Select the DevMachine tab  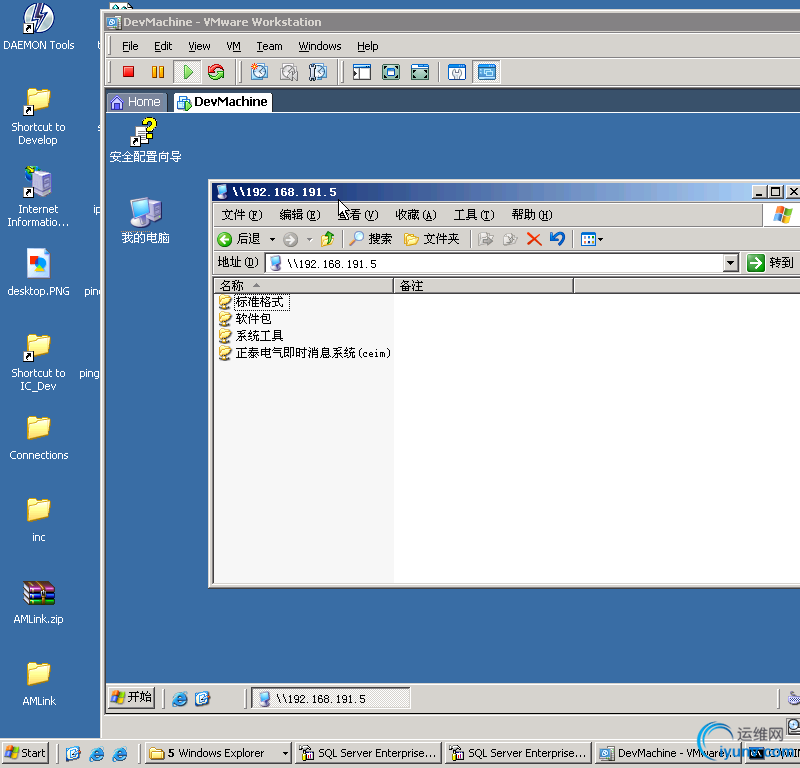(x=222, y=102)
